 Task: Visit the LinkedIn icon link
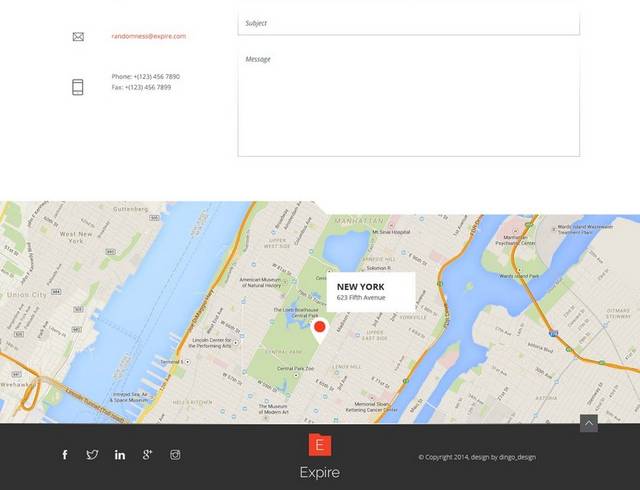[x=120, y=455]
